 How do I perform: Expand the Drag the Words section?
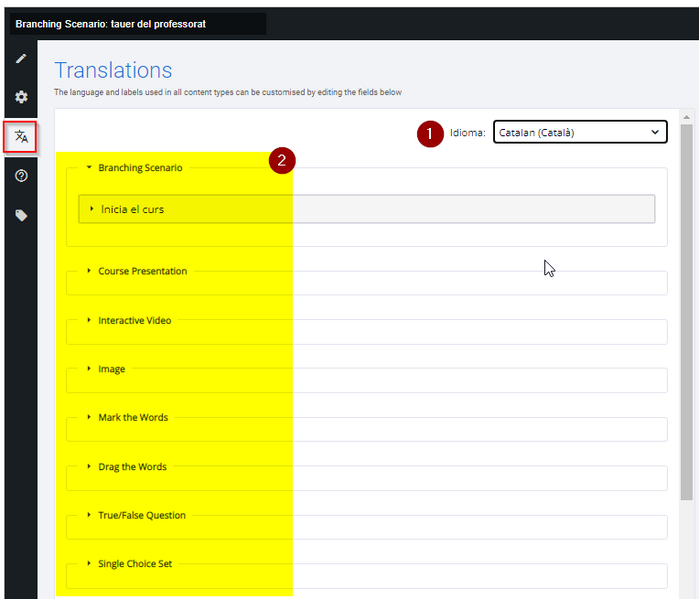point(127,467)
